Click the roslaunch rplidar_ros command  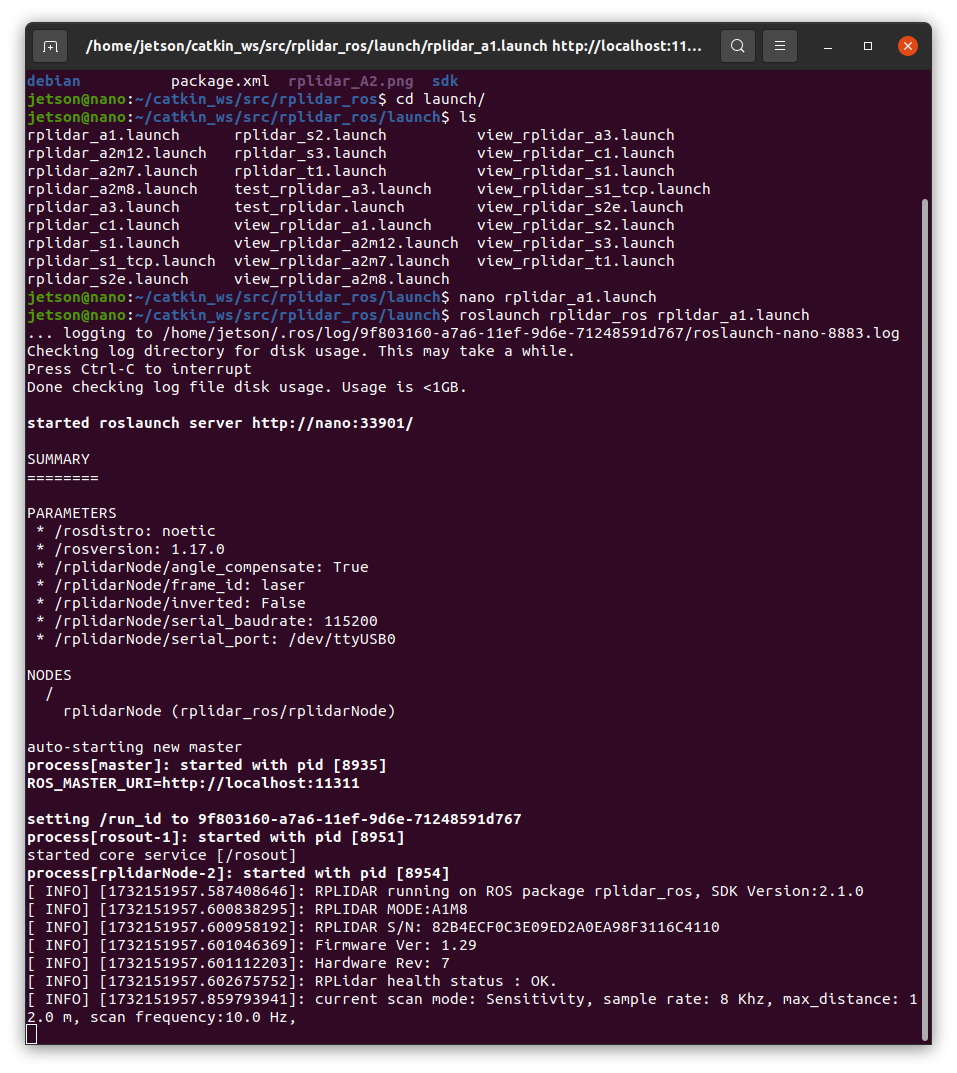click(x=634, y=315)
